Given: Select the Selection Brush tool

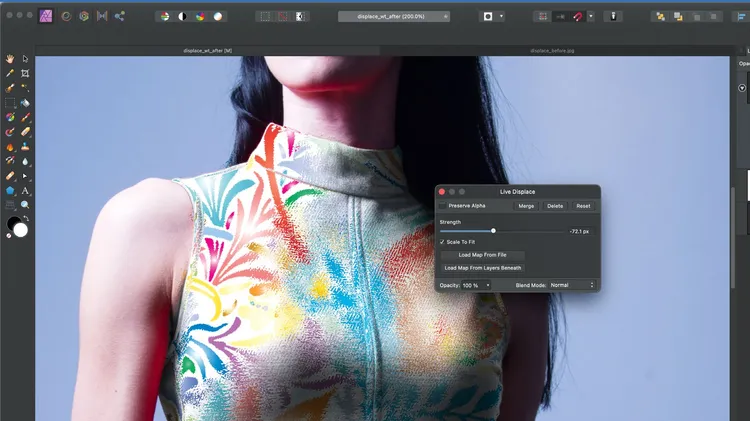Looking at the screenshot, I should 10,88.
